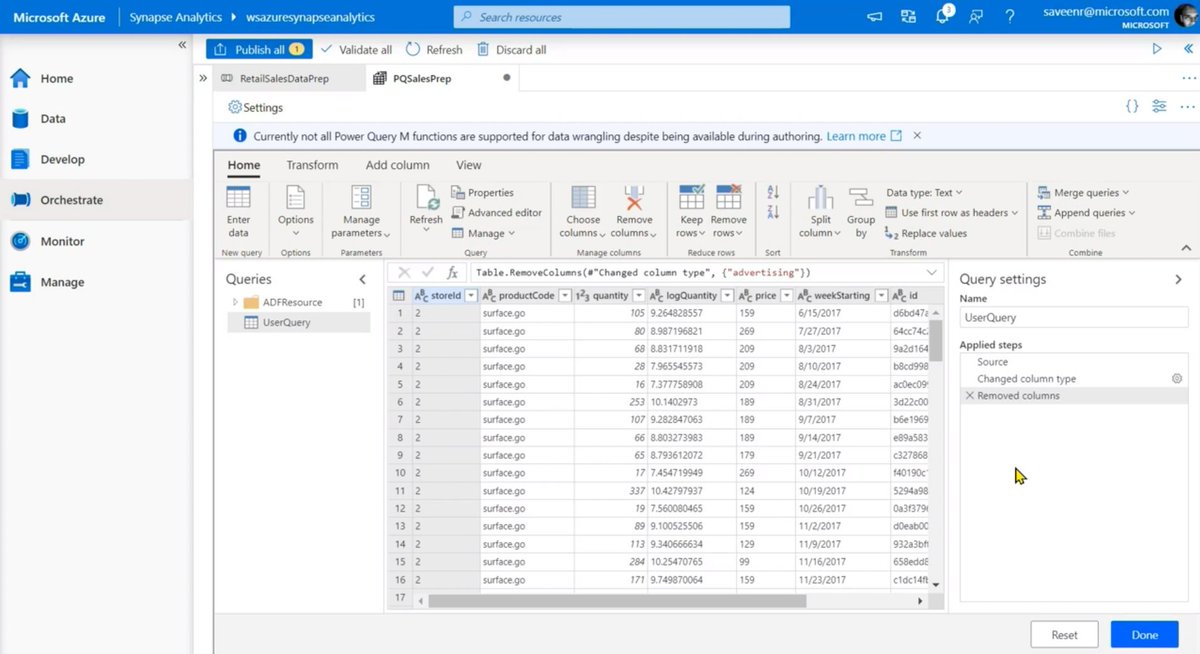The width and height of the screenshot is (1200, 654).
Task: Click the vertical scrollbar of the data grid
Action: click(x=936, y=341)
